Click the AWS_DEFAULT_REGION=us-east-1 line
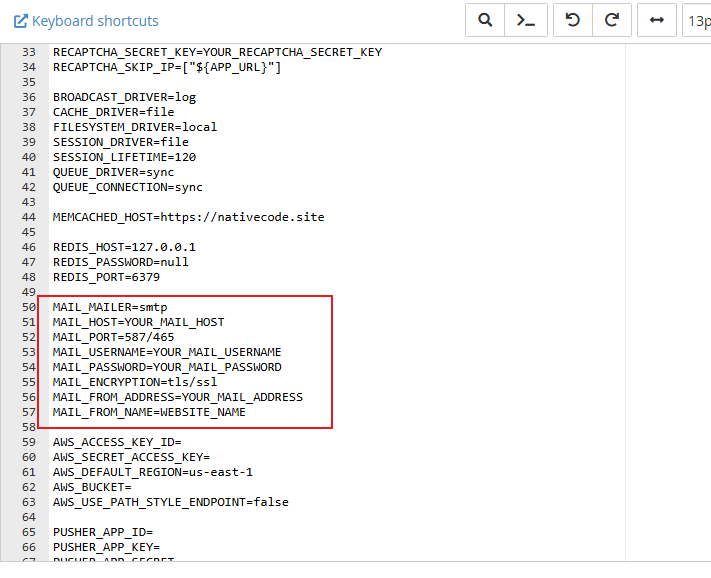This screenshot has width=711, height=578. click(153, 472)
